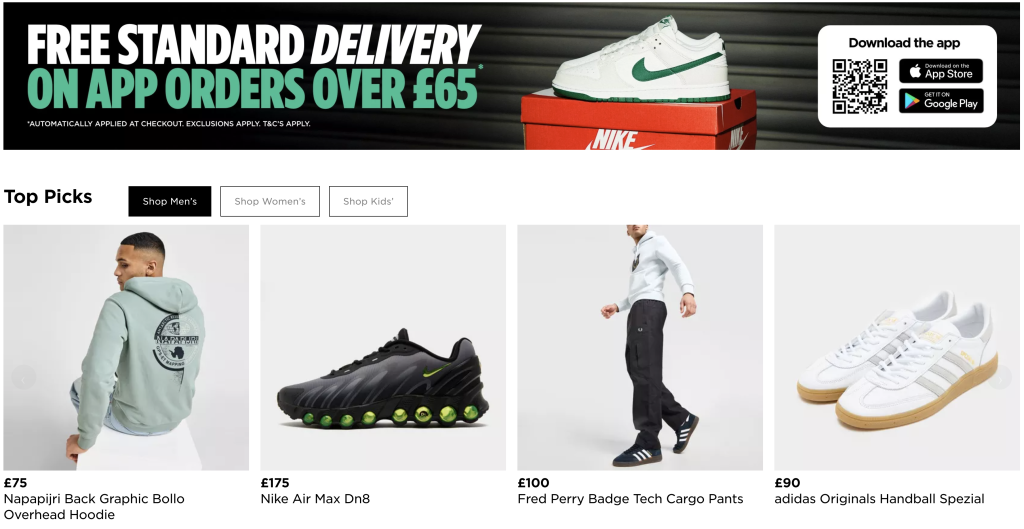
Task: Click the Napapijri Back Graphic Bollo Overhead Hoodie title
Action: (94, 507)
